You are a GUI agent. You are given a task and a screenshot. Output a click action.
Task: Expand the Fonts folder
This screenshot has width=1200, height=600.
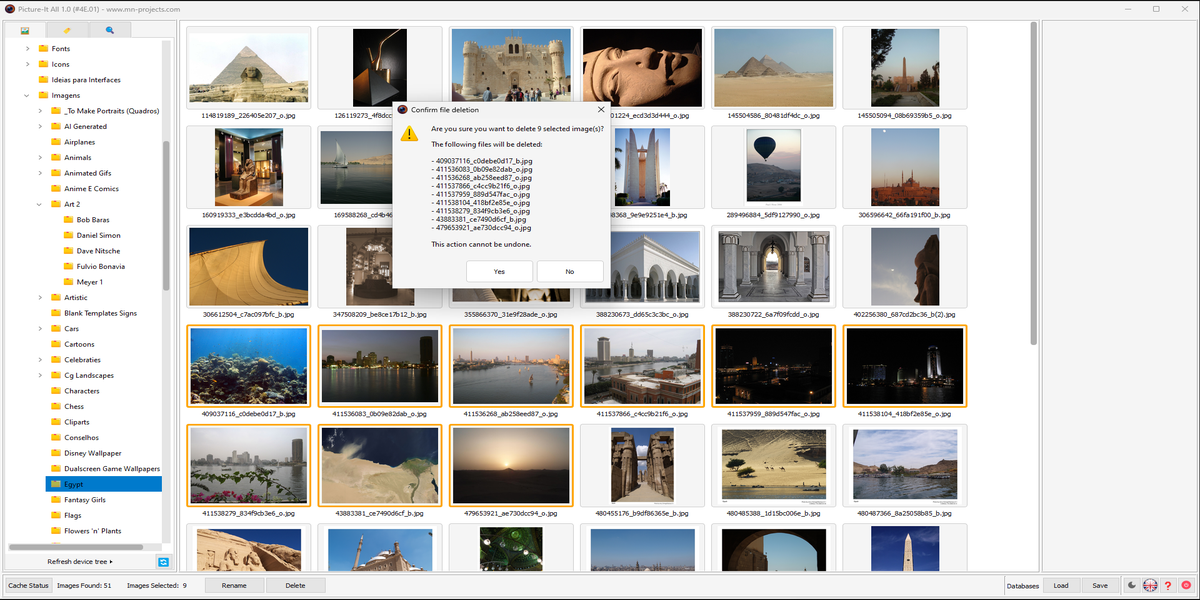[28, 48]
